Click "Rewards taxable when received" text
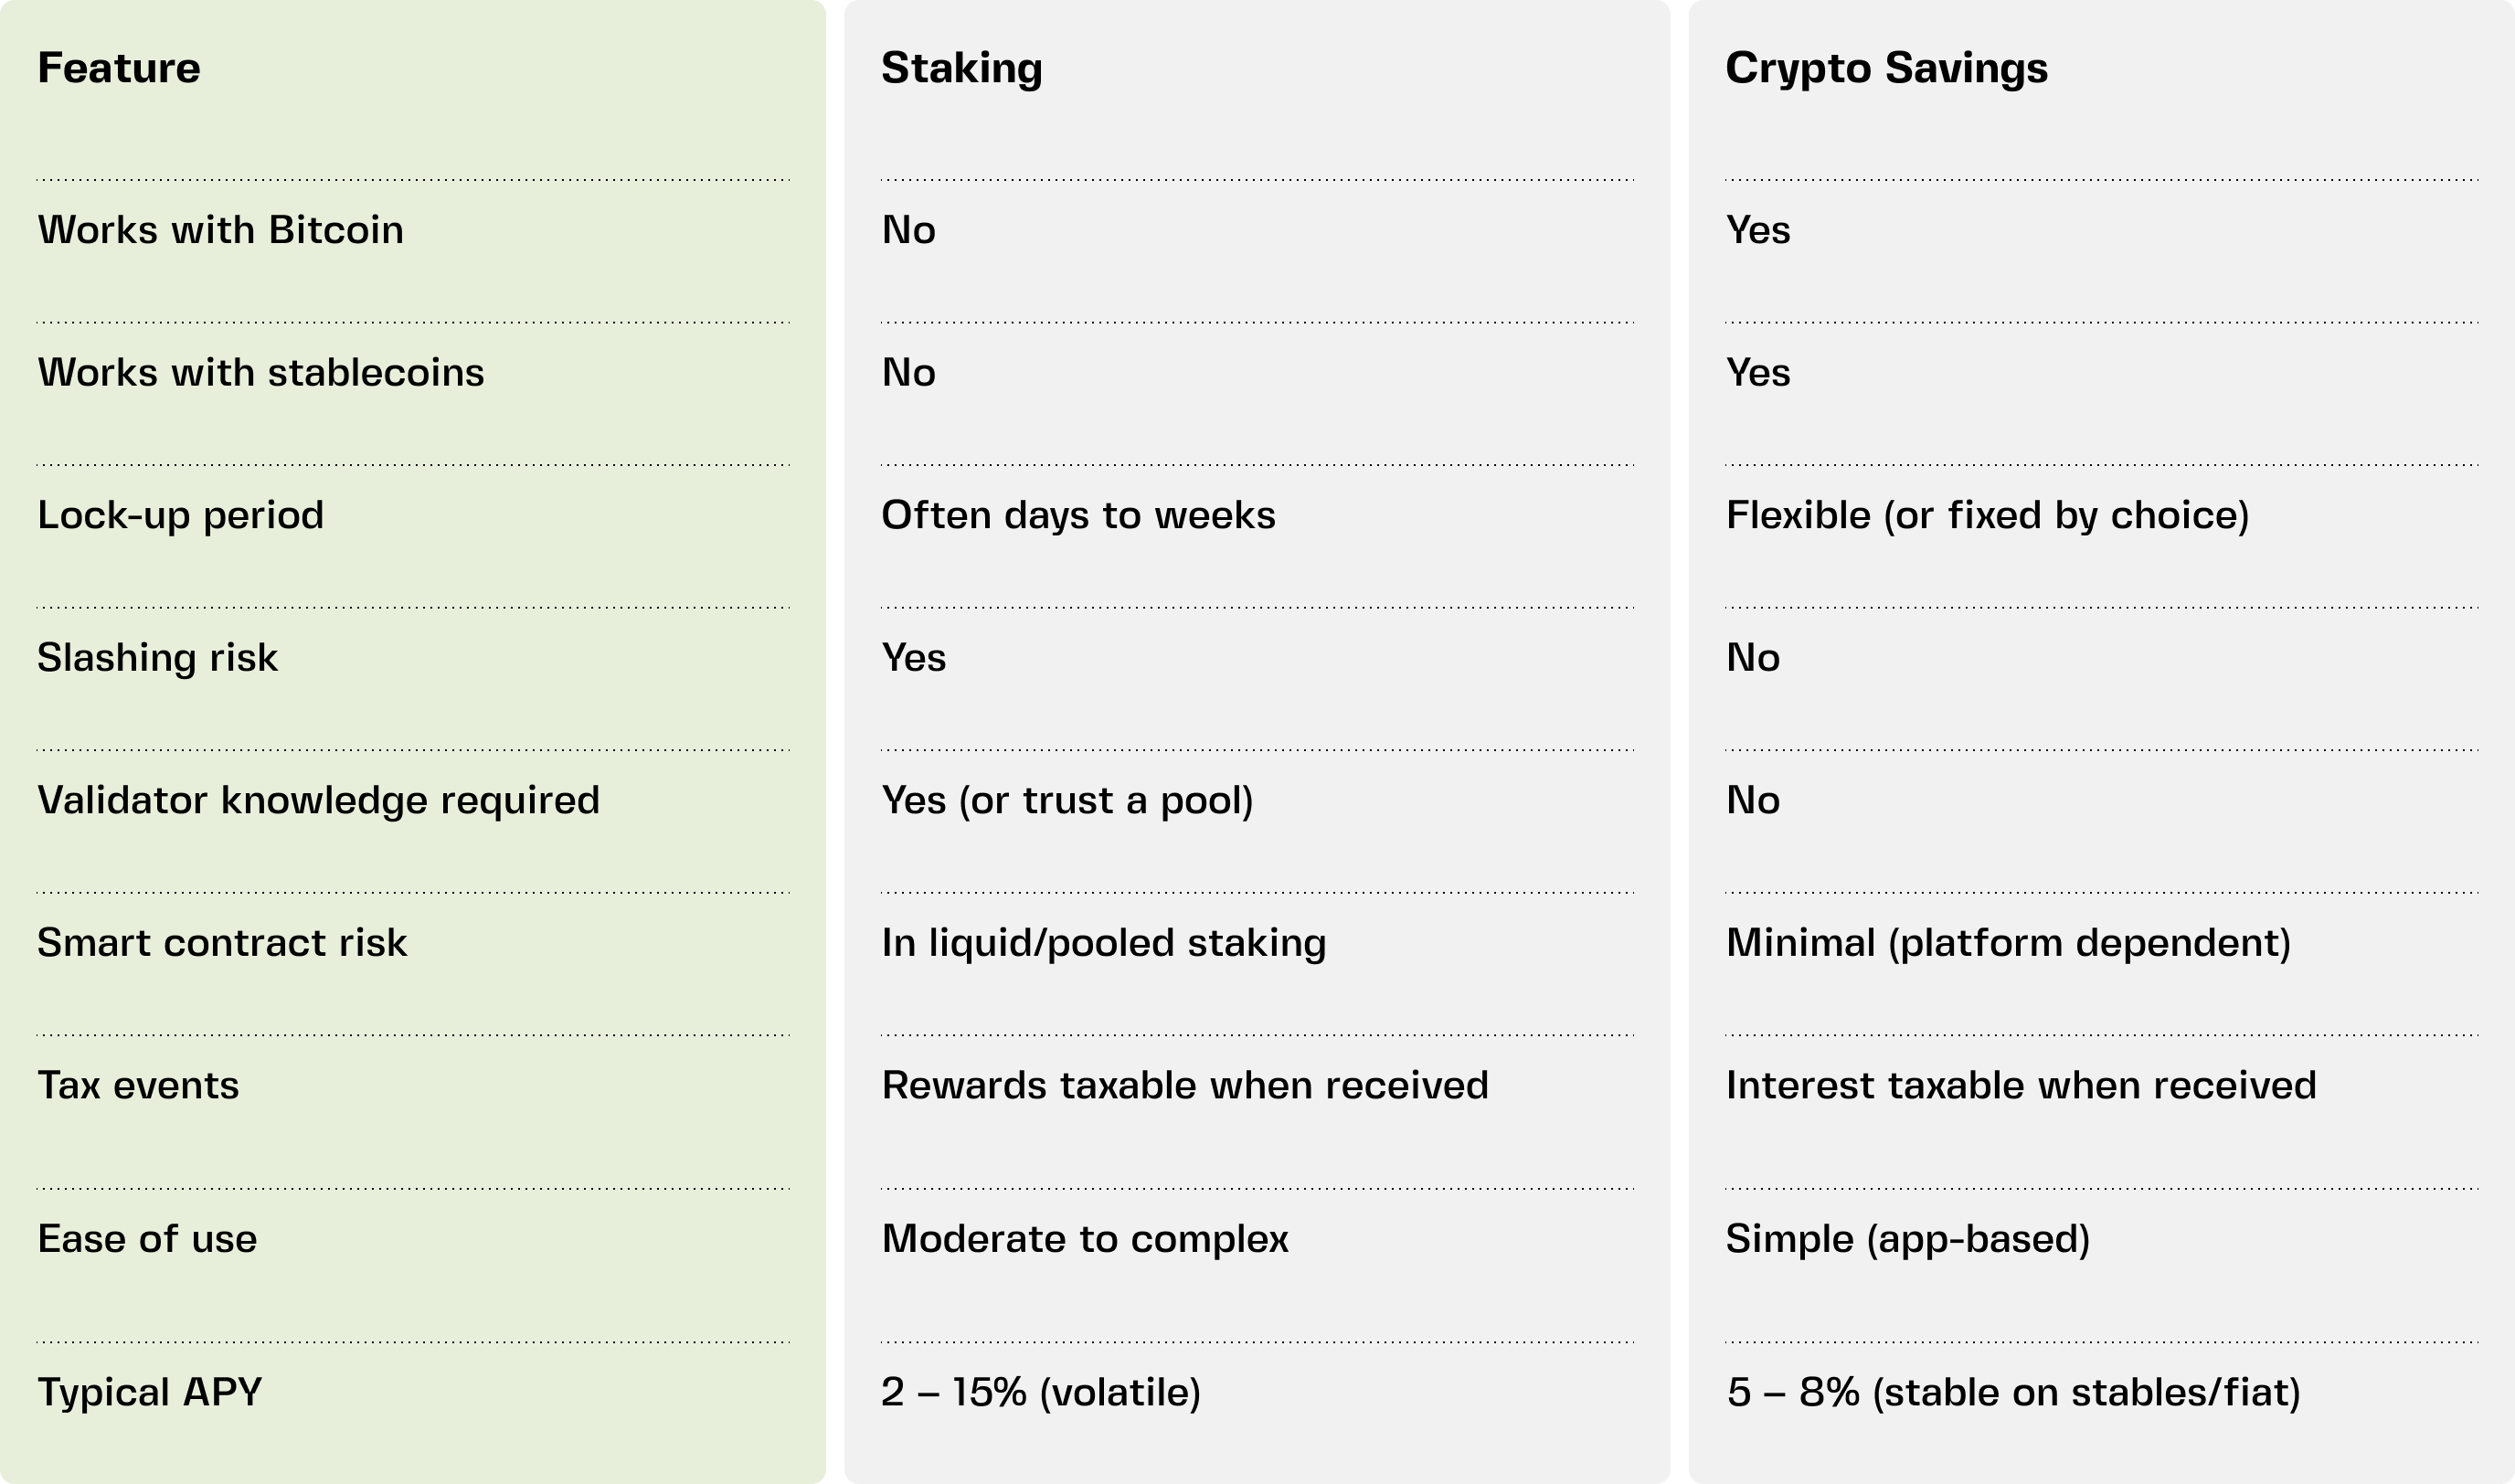Screen dimensions: 2515x1484 coord(1184,1085)
